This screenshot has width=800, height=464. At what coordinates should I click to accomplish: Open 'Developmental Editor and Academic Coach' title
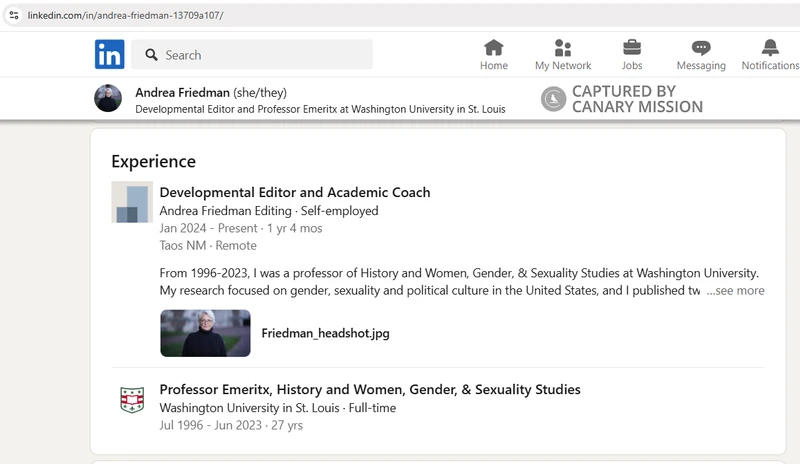pyautogui.click(x=295, y=192)
